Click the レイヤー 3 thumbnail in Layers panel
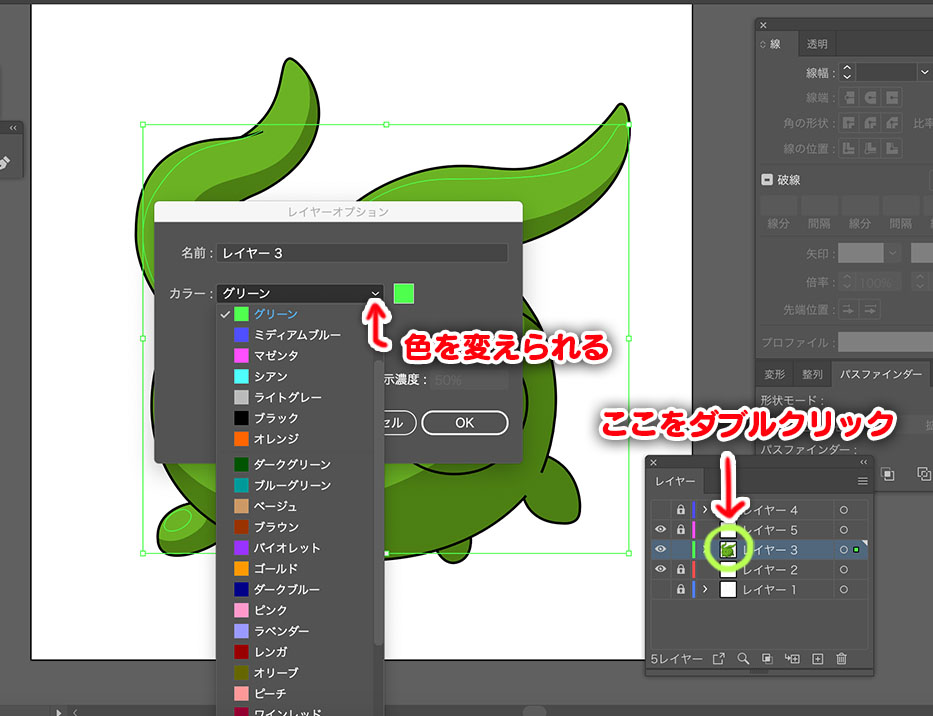This screenshot has height=716, width=933. (x=728, y=550)
